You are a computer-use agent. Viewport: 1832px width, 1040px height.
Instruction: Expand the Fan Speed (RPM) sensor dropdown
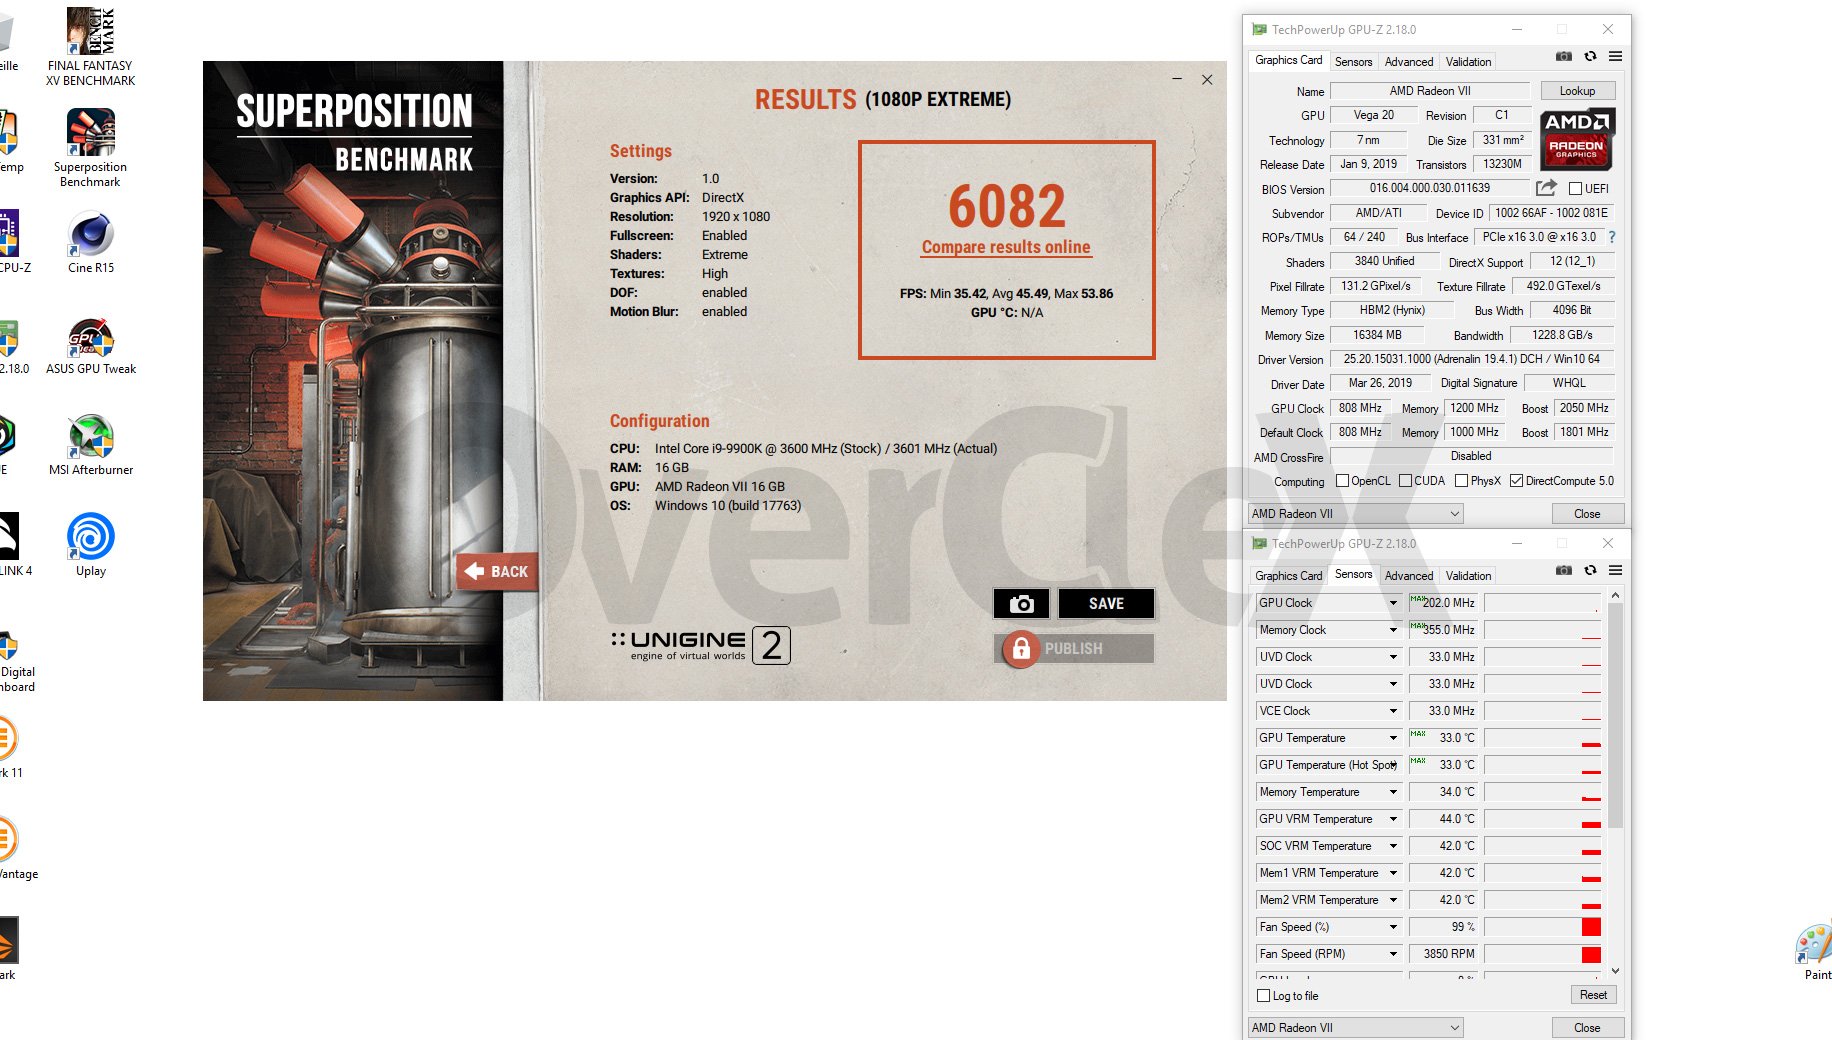pyautogui.click(x=1393, y=954)
